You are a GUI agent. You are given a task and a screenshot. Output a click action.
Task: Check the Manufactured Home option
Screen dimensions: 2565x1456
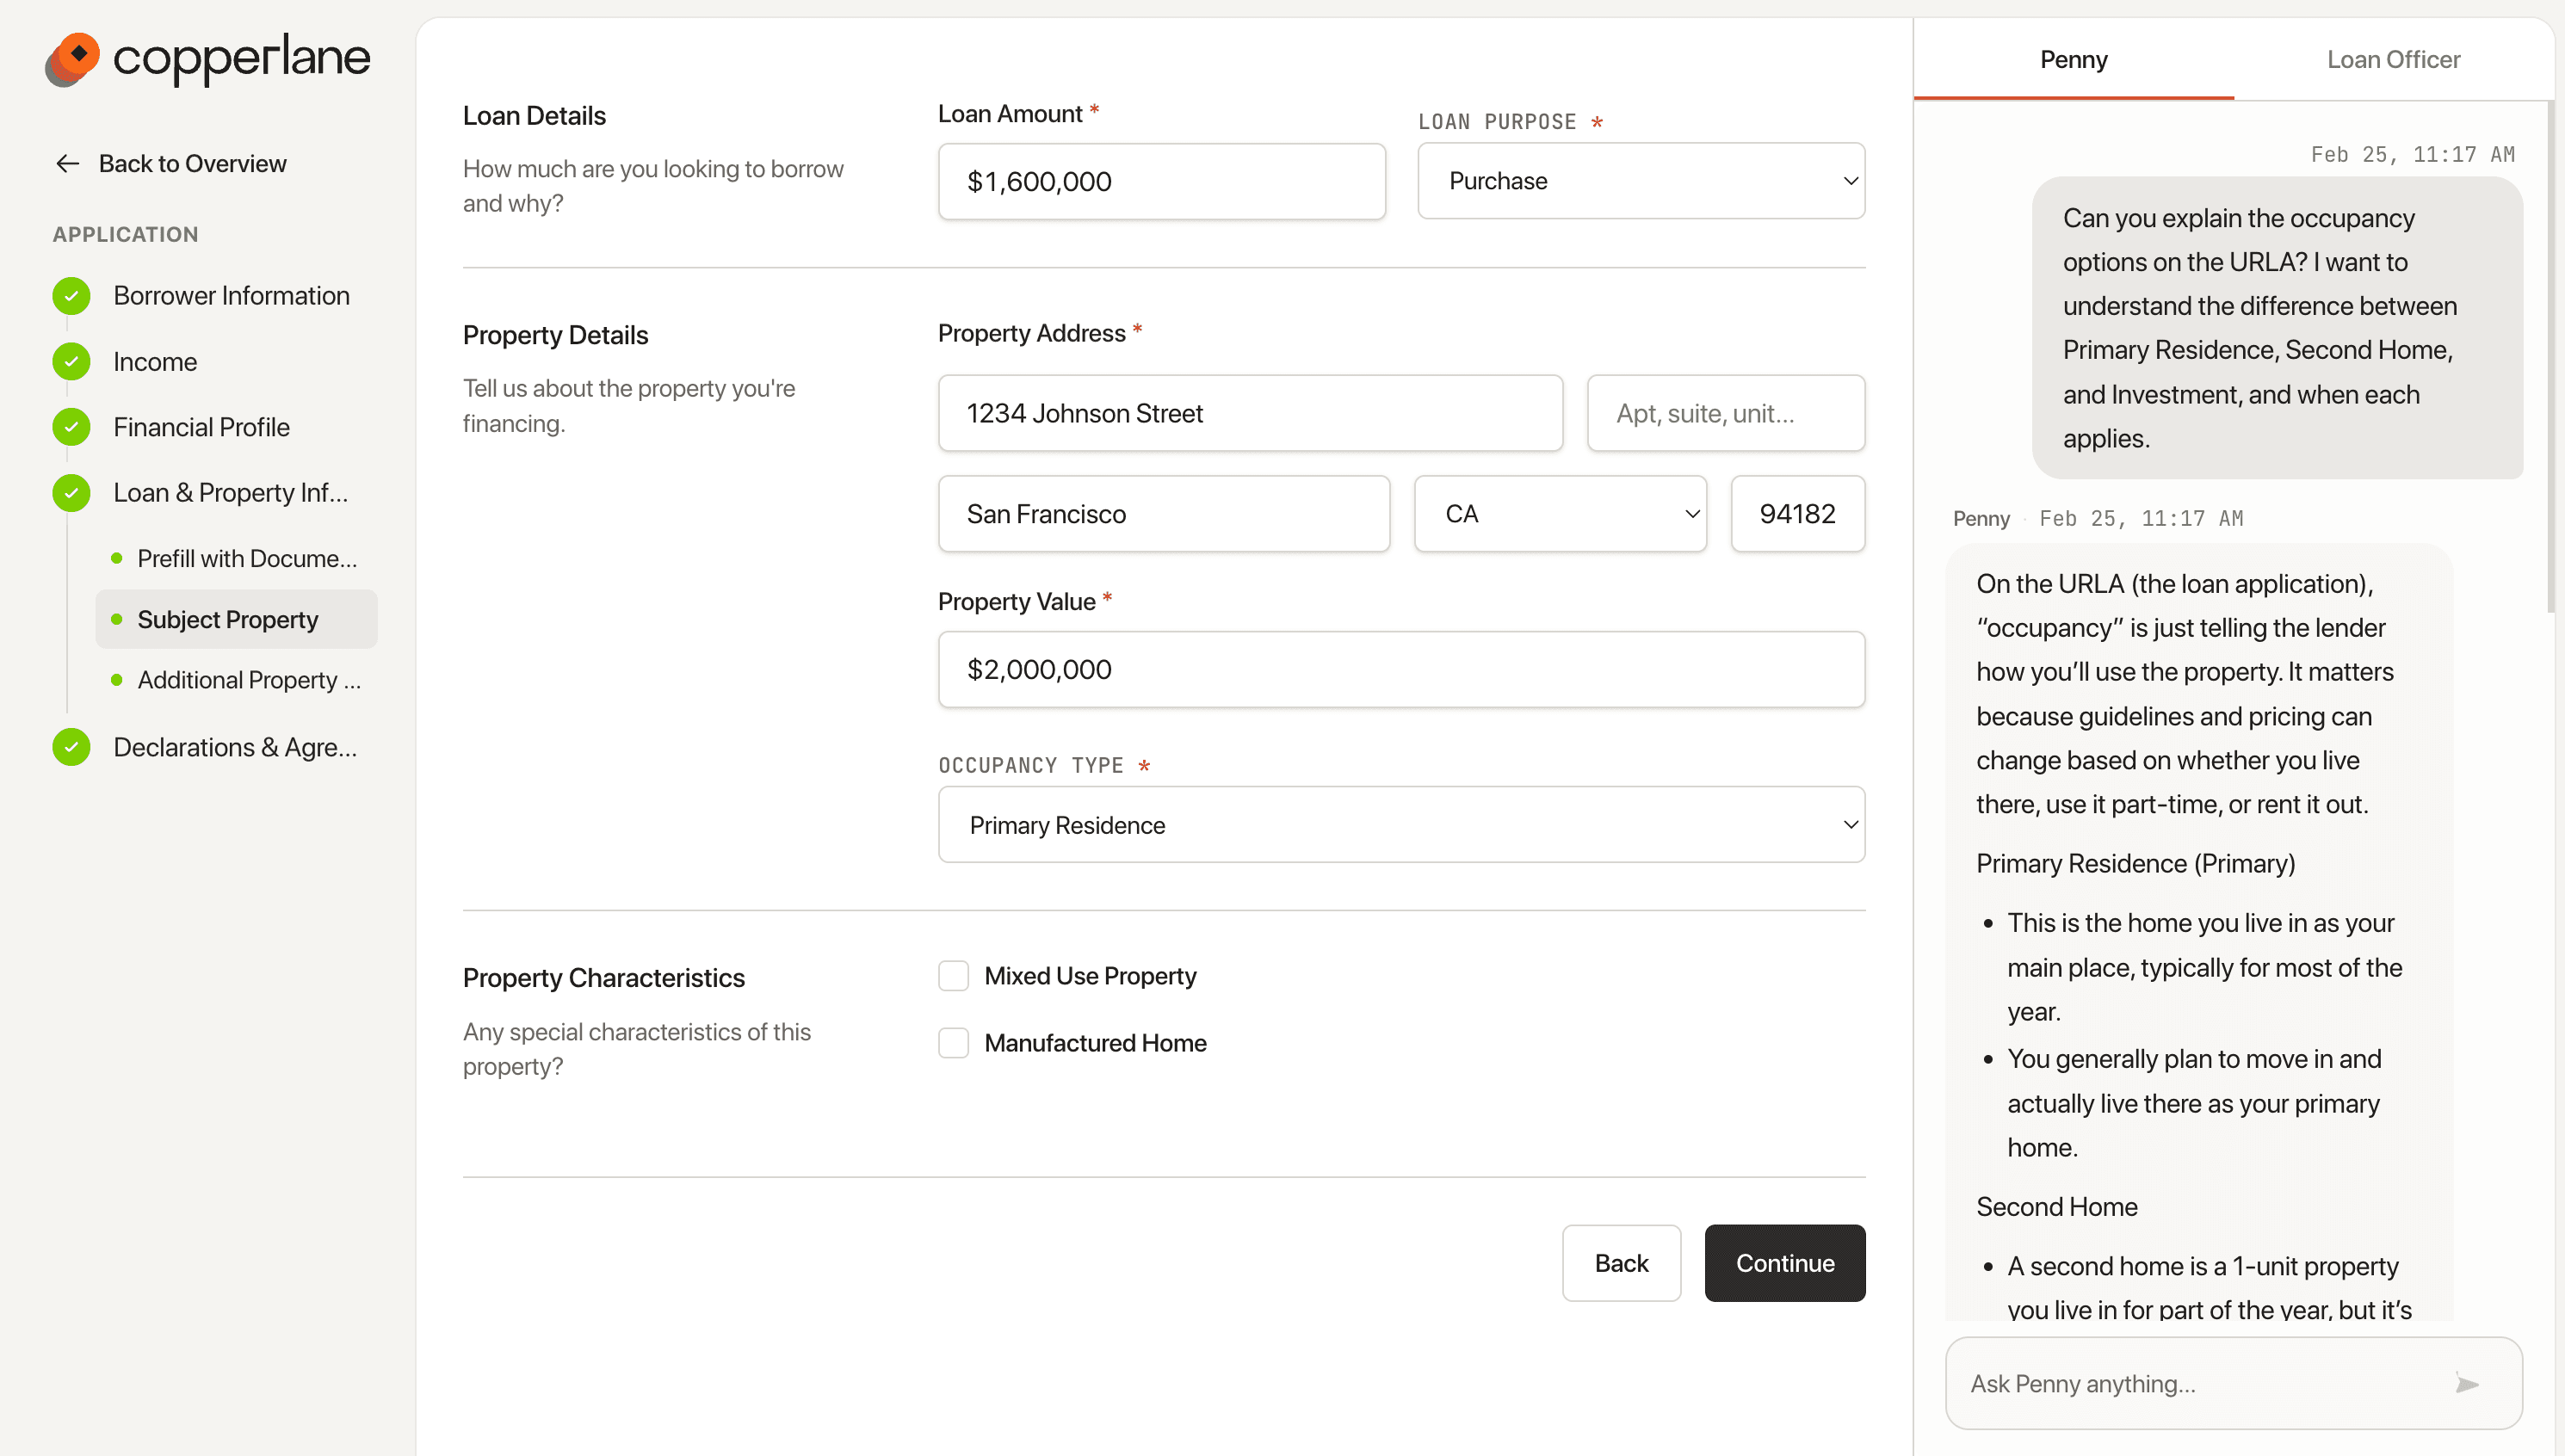[953, 1042]
